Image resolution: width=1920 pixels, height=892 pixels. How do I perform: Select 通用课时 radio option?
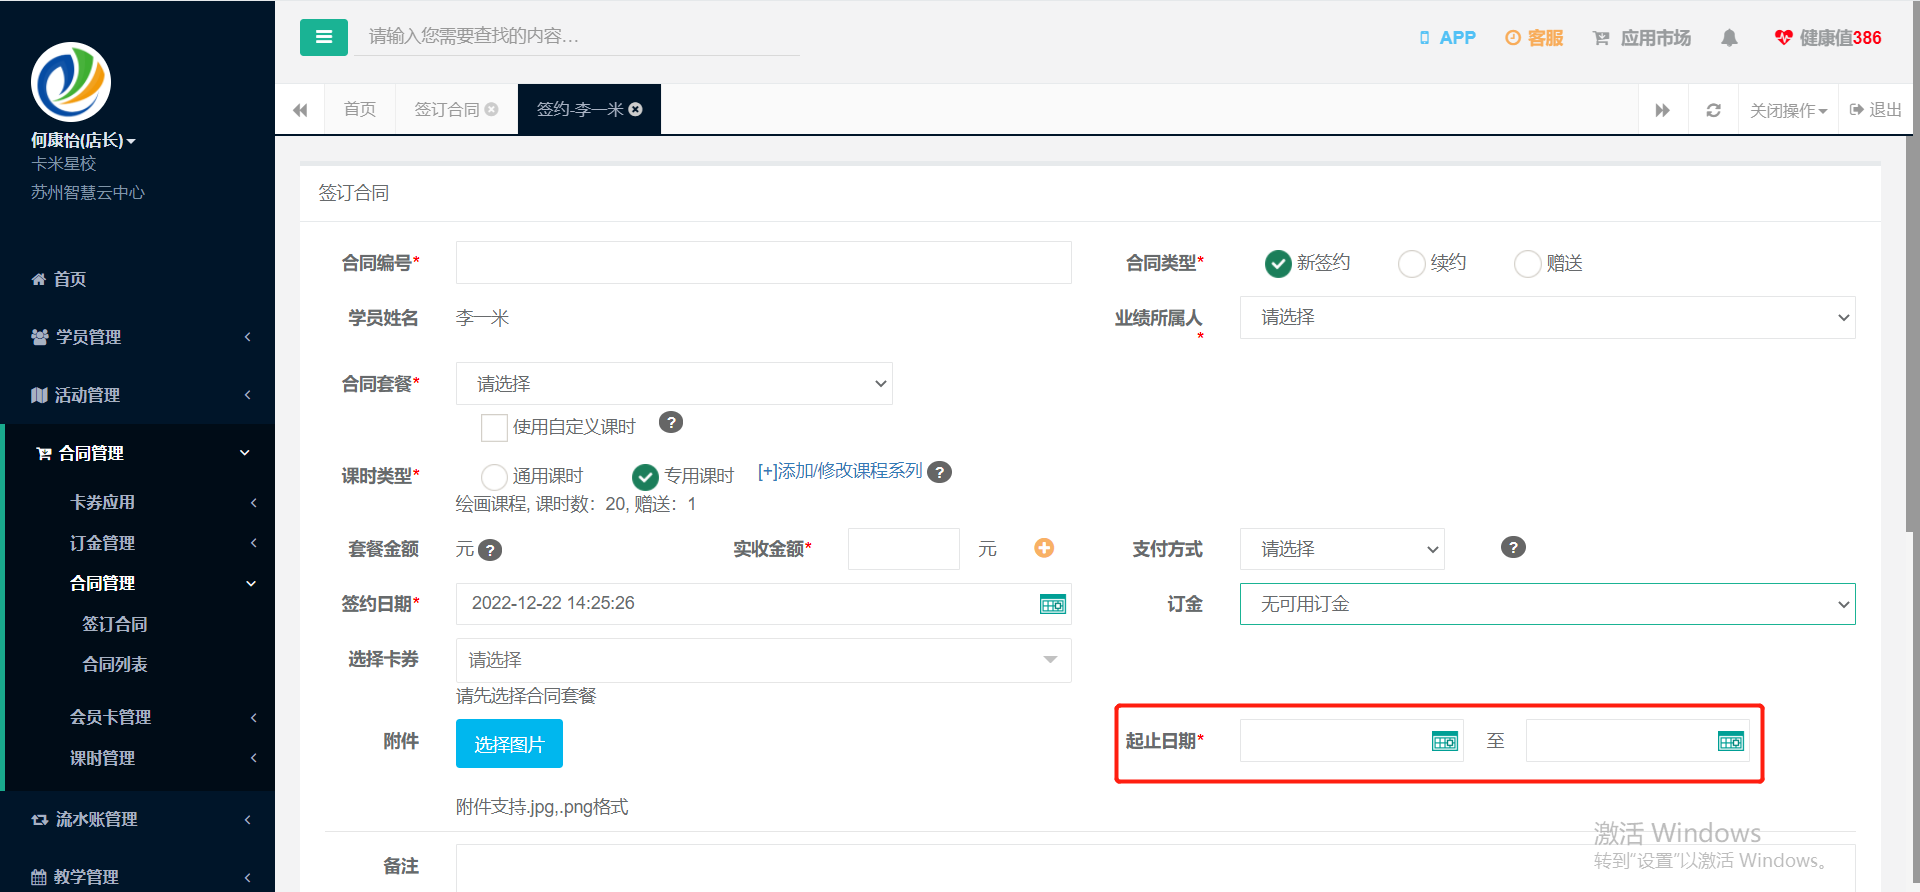click(494, 476)
